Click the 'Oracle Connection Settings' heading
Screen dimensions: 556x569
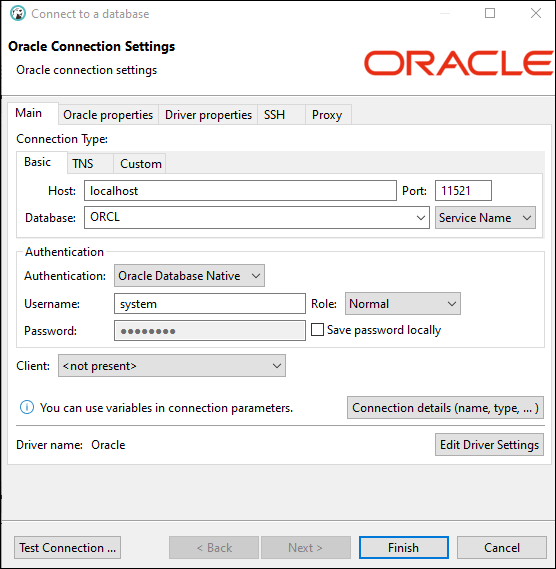pos(91,46)
